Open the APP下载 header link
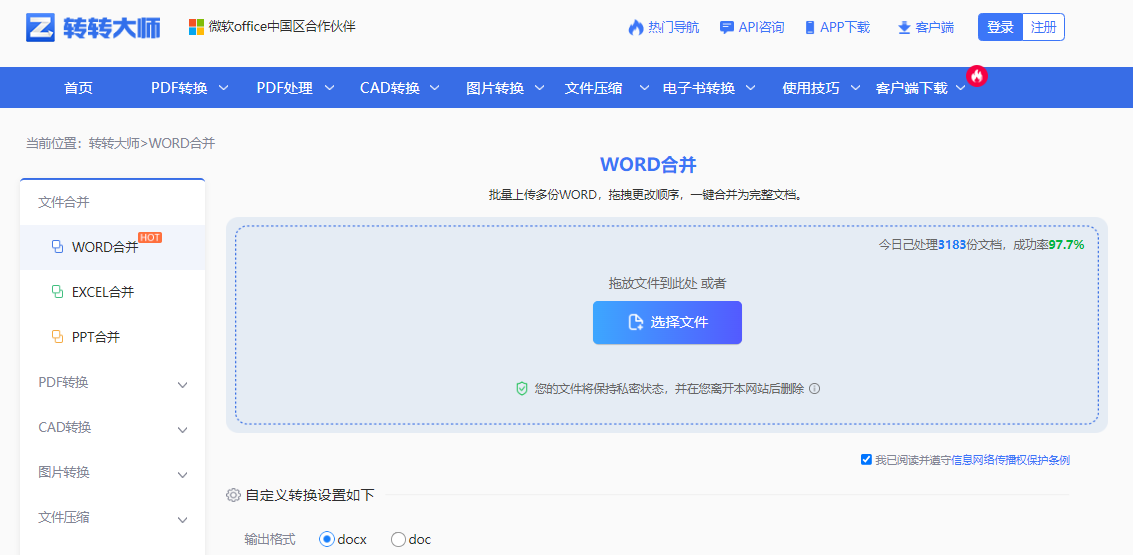Viewport: 1133px width, 555px height. point(845,27)
